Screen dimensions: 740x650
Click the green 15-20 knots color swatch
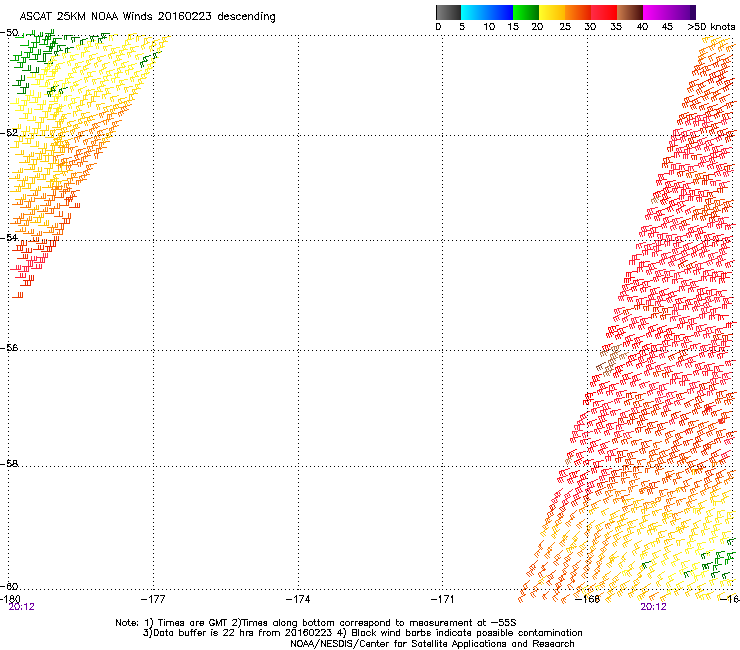pyautogui.click(x=526, y=12)
